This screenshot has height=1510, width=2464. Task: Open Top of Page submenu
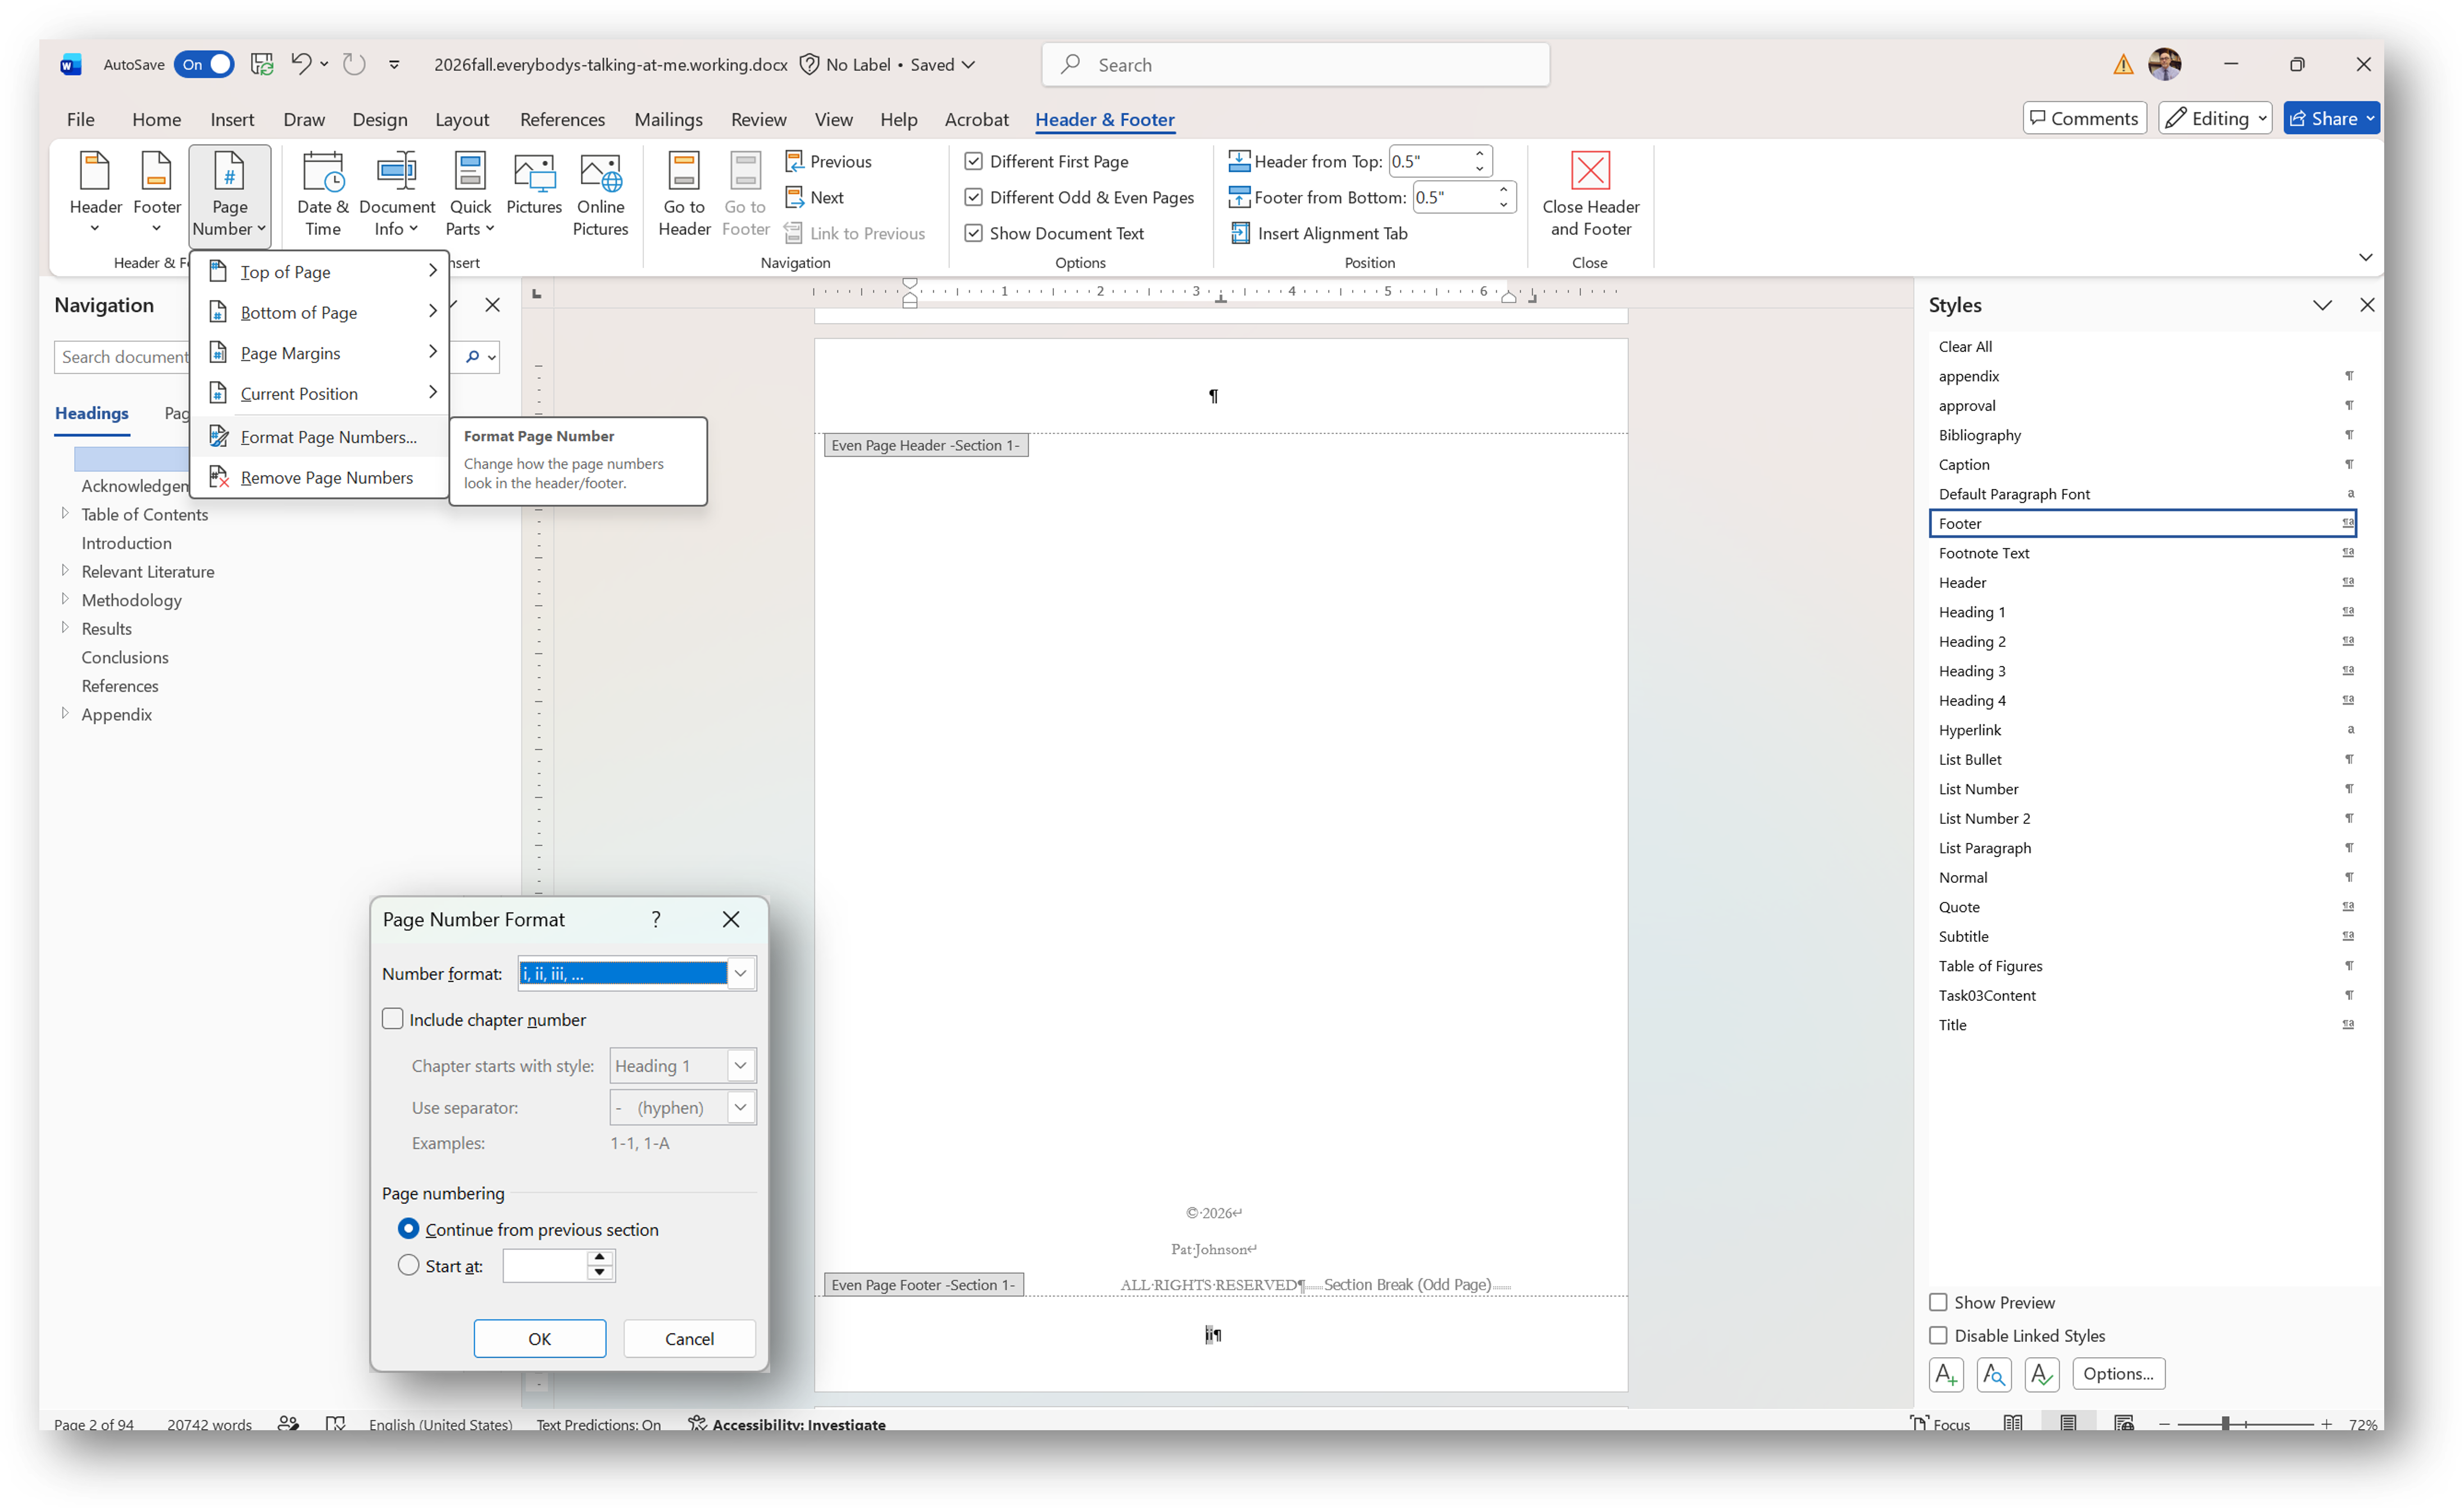click(320, 271)
